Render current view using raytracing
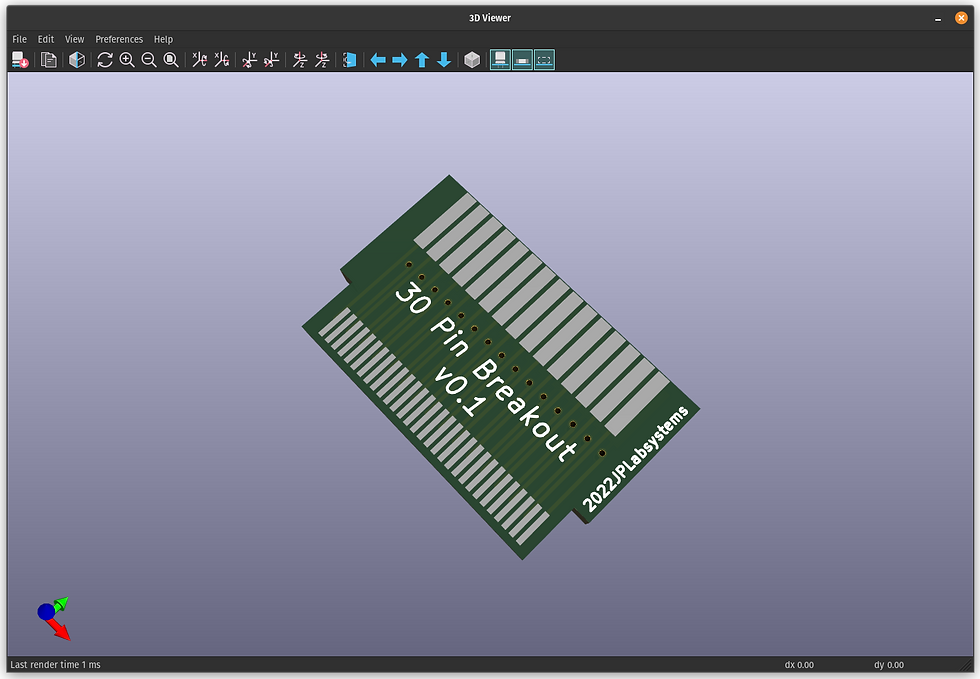The image size is (980, 679). coord(77,60)
